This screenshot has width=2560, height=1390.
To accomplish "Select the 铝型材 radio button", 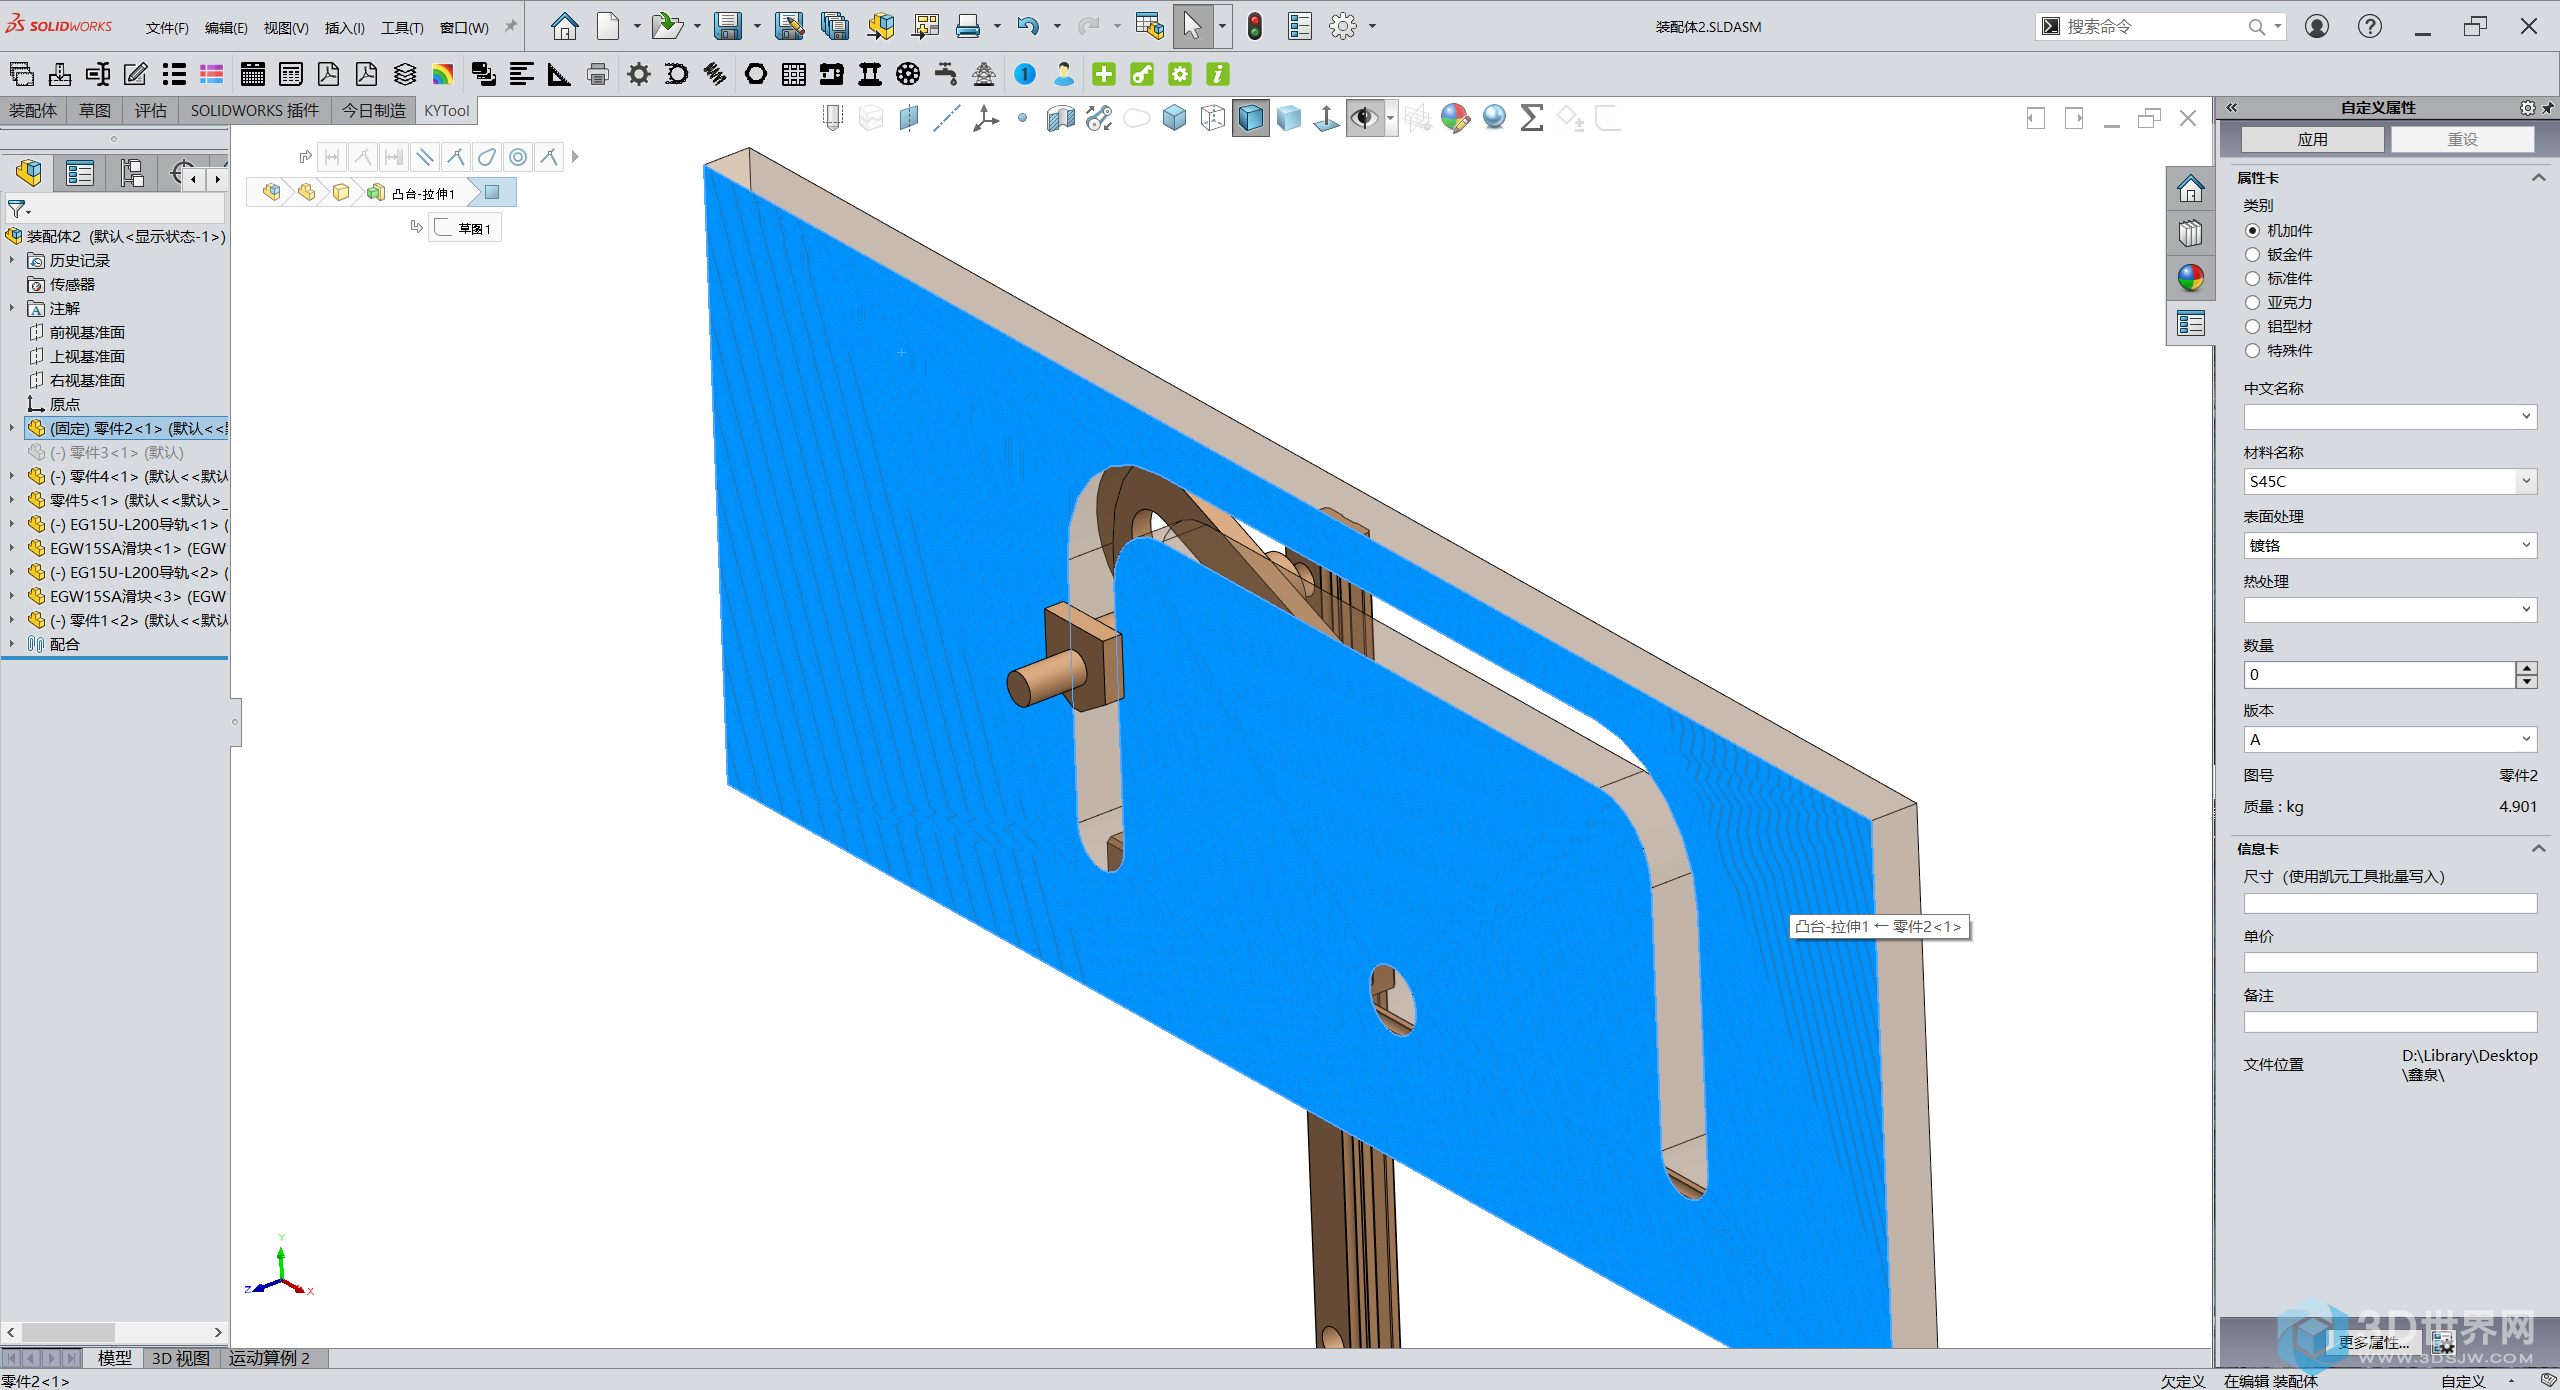I will (x=2253, y=327).
